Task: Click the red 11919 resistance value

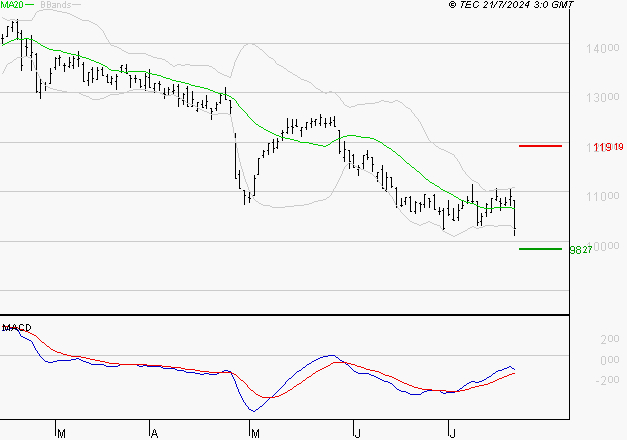Action: click(608, 147)
